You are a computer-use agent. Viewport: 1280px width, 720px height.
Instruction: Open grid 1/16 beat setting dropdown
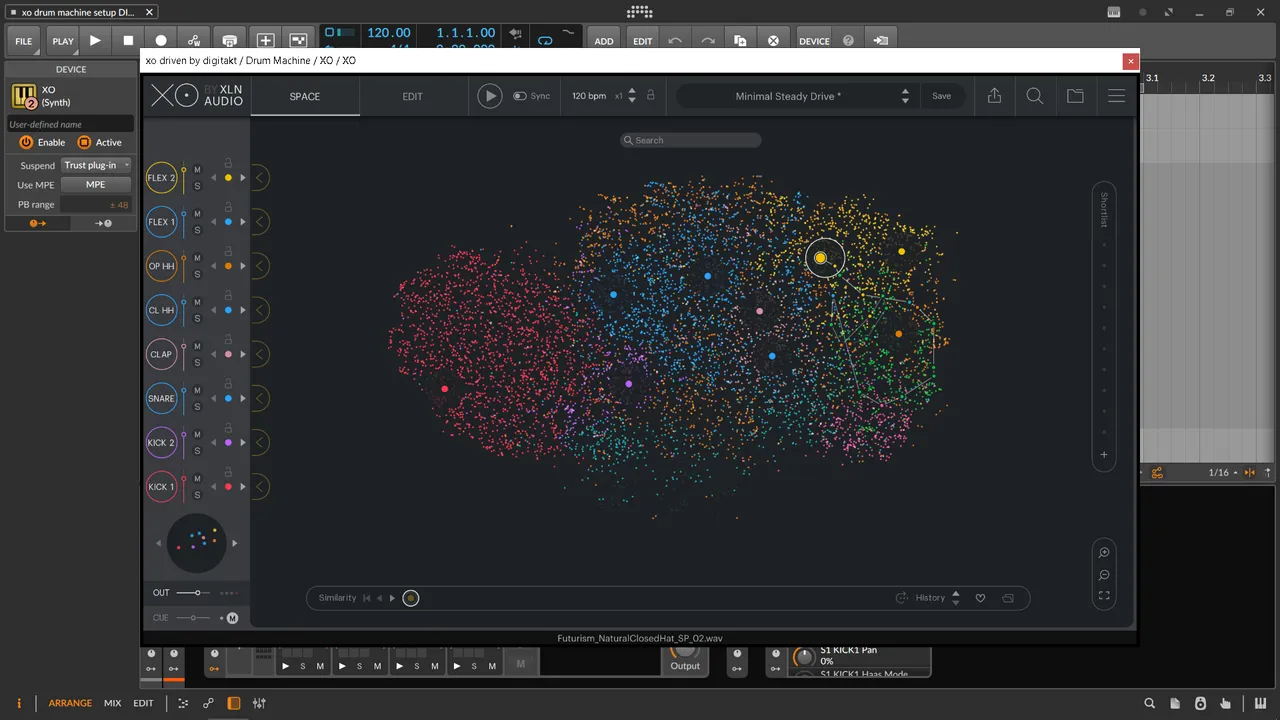pos(1224,473)
